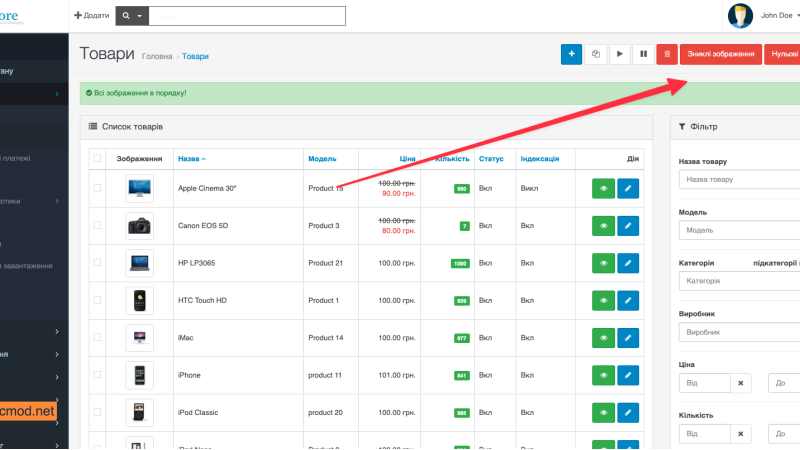Click the Кількість Від input field
Screen dimensions: 800x450
tap(705, 434)
